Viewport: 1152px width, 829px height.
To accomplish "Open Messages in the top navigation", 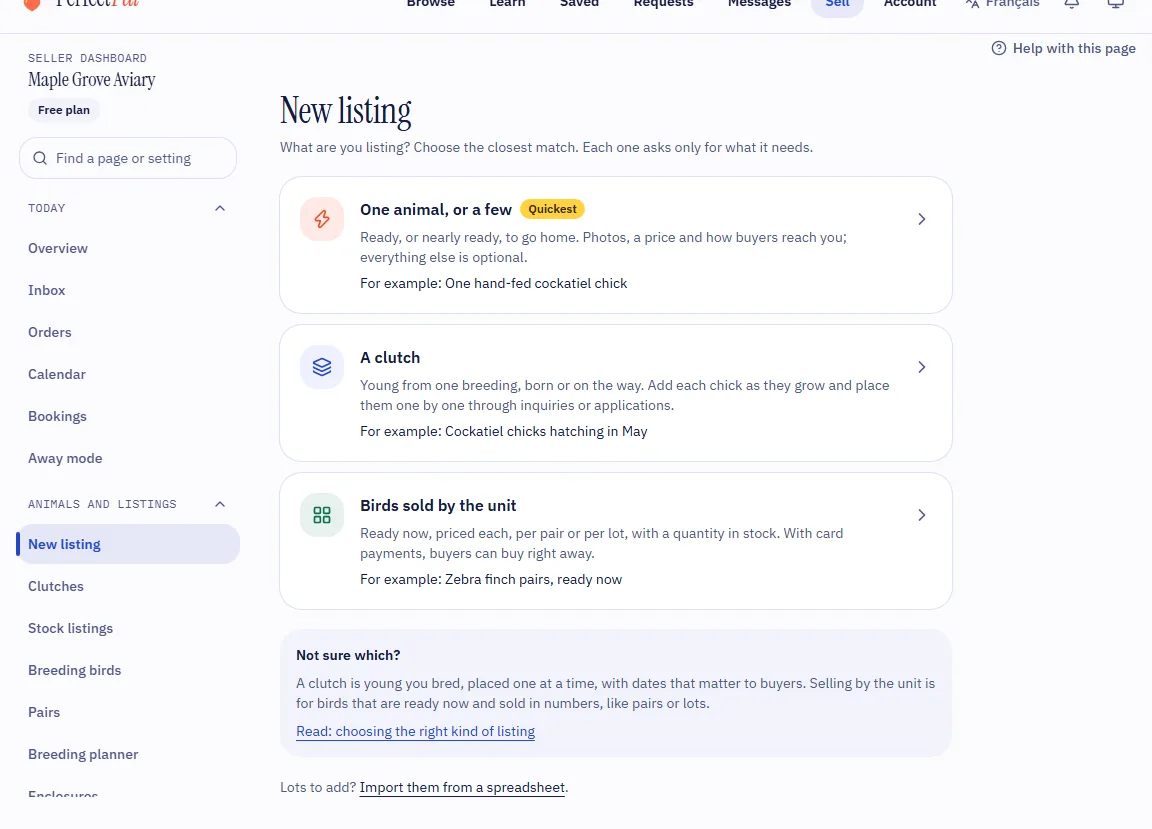I will [759, 4].
